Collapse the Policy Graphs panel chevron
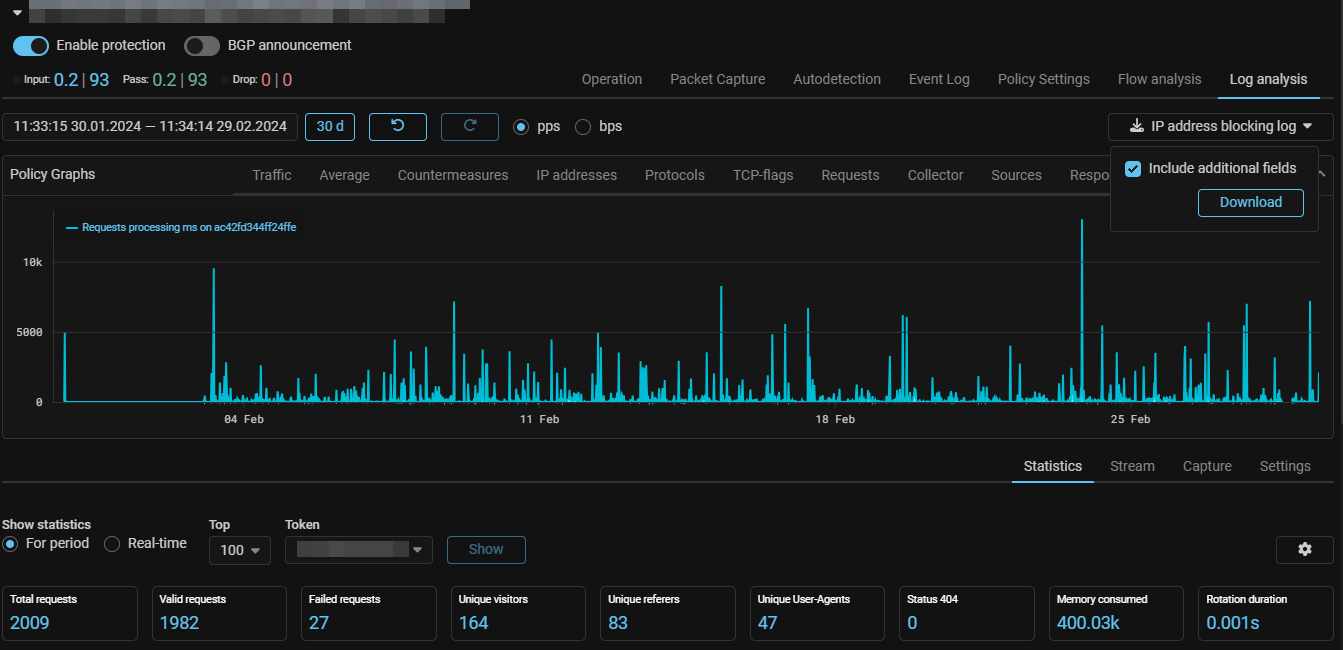Screen dimensions: 1343x650 [x=1324, y=174]
